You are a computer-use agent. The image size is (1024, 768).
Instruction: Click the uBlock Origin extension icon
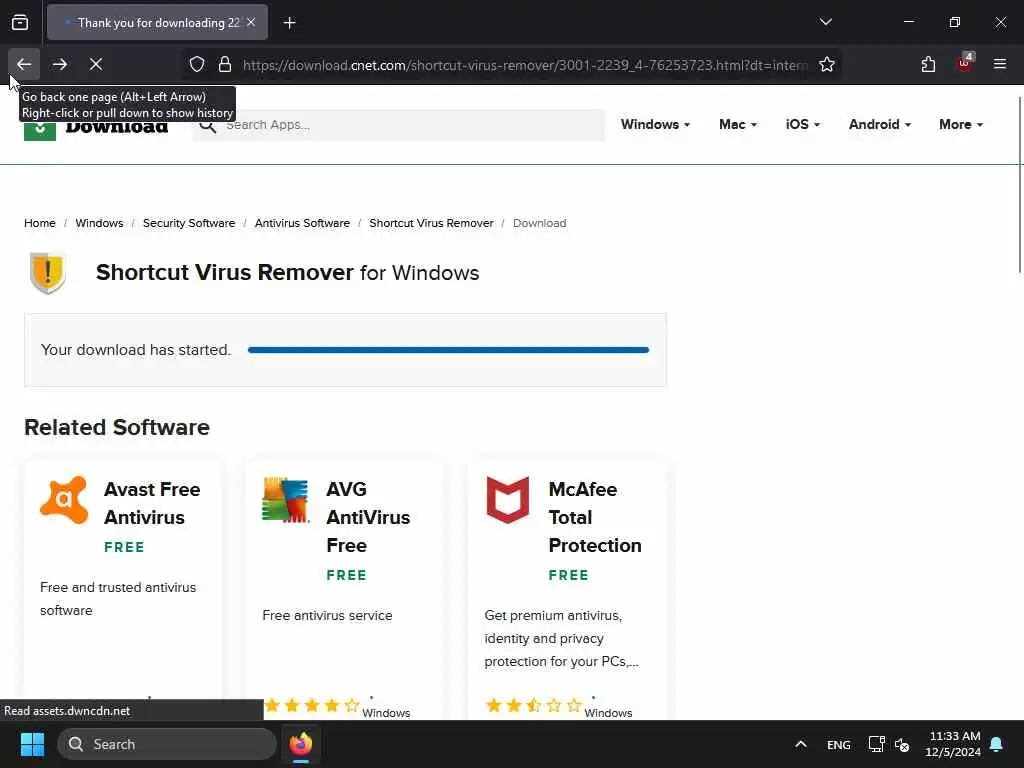[965, 63]
